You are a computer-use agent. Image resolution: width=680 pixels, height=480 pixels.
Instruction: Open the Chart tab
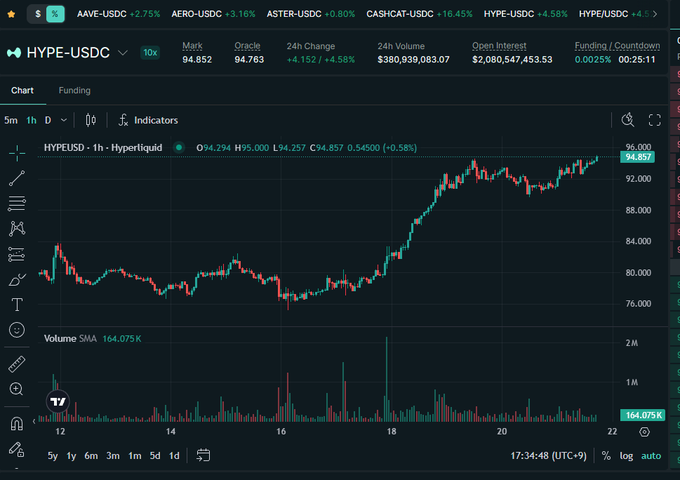pyautogui.click(x=22, y=90)
